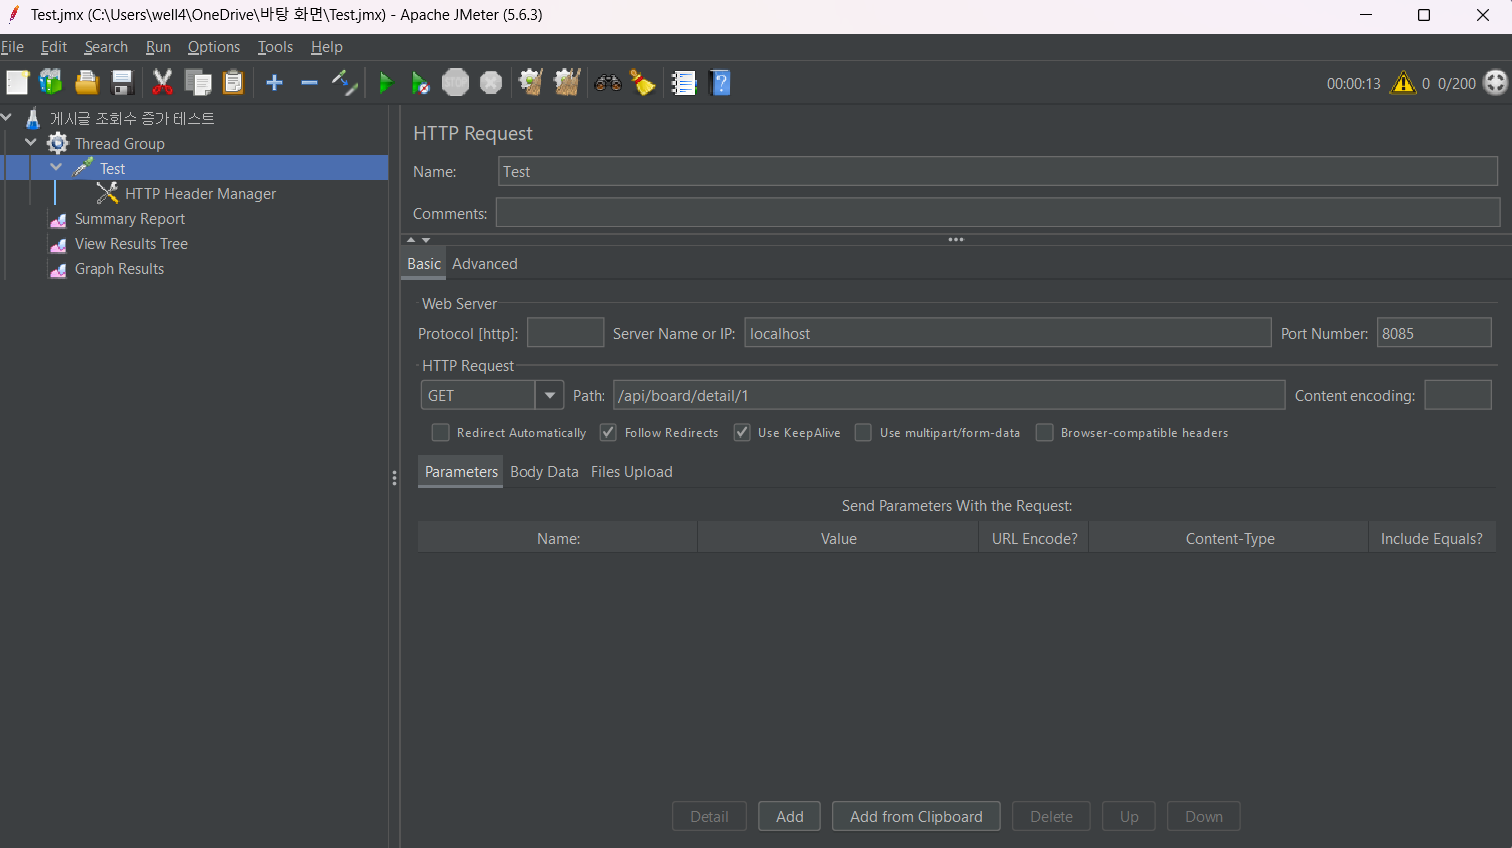Click the Paste clipboard icon
The height and width of the screenshot is (848, 1512).
233,83
